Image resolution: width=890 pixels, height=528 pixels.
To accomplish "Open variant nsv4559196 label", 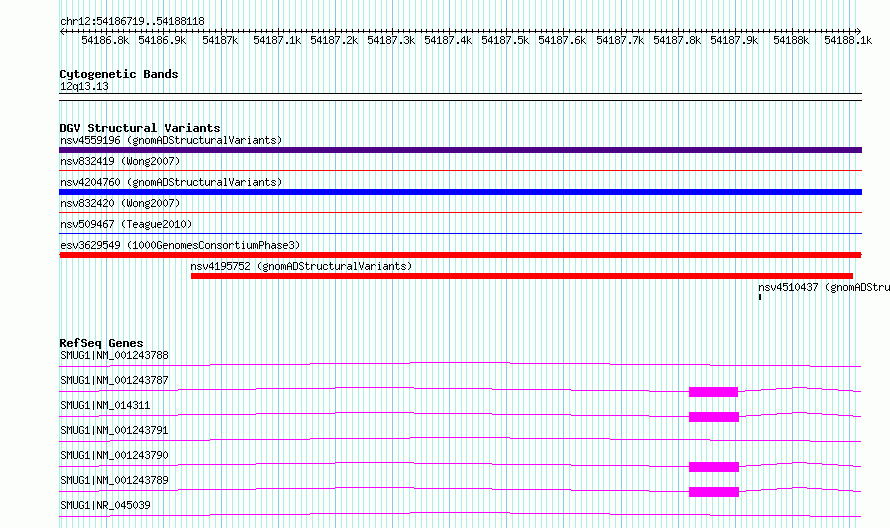I will pos(171,140).
